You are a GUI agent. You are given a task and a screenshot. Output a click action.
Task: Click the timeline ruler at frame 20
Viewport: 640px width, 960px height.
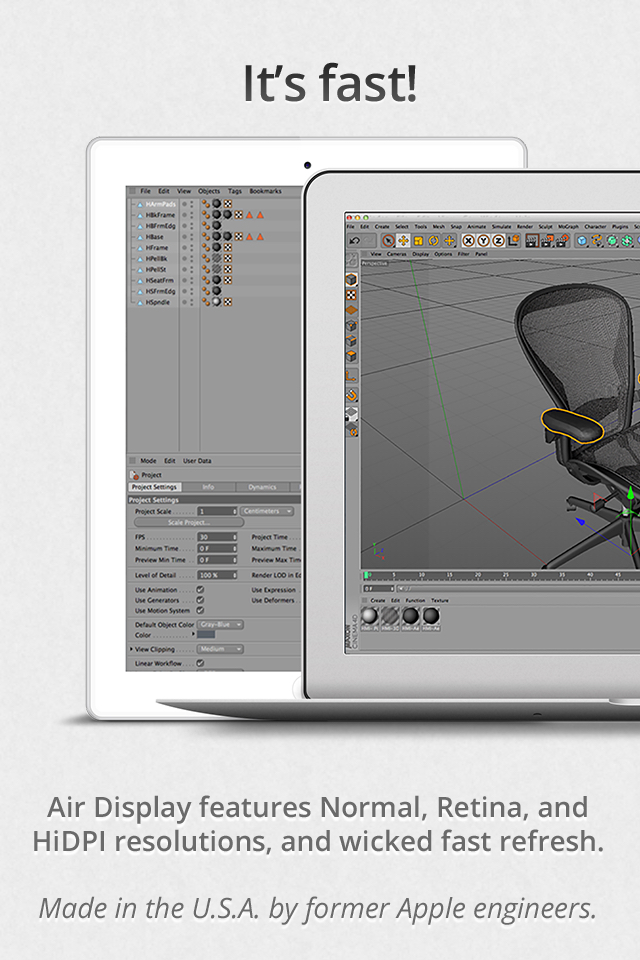tap(478, 576)
